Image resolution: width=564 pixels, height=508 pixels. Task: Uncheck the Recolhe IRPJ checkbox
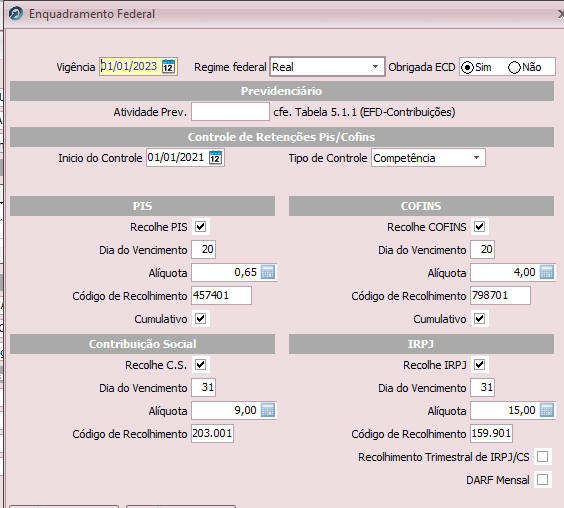click(479, 364)
